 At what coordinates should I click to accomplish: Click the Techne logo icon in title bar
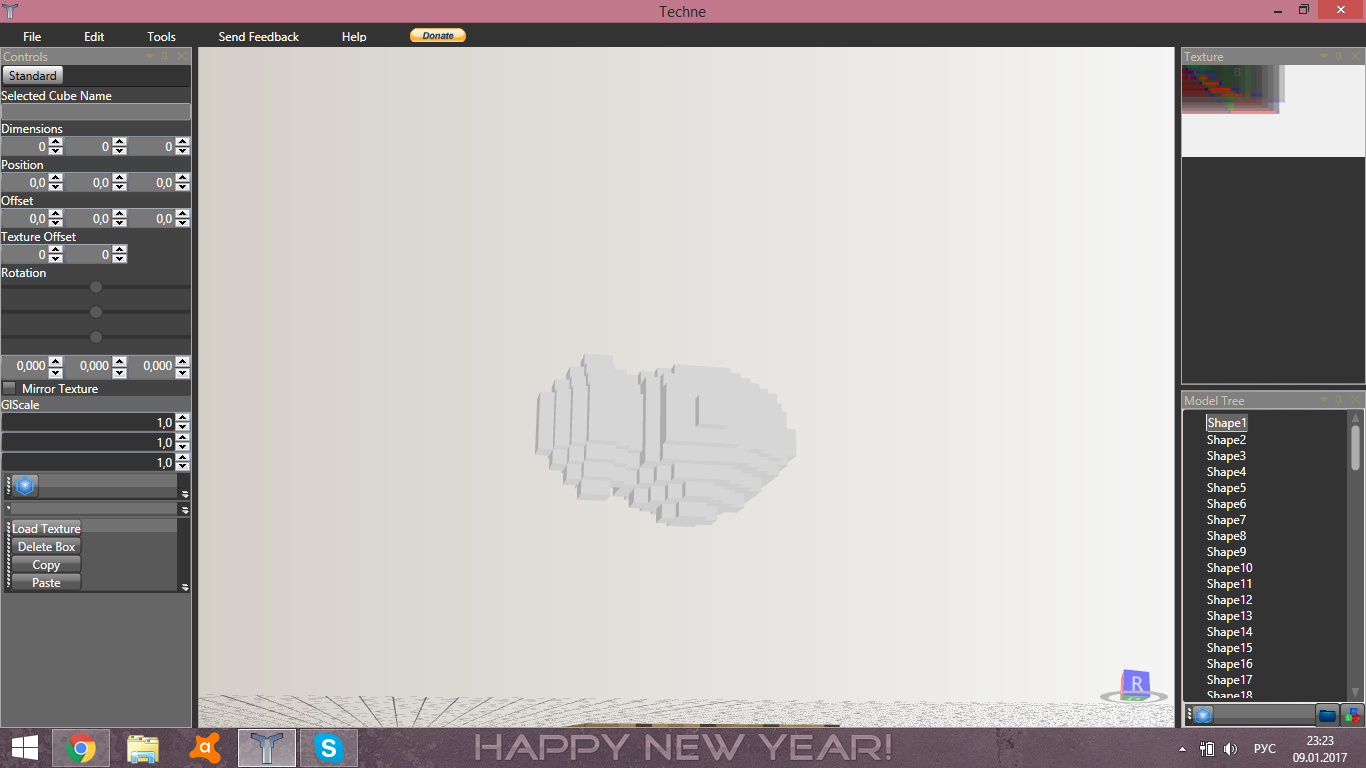(11, 11)
